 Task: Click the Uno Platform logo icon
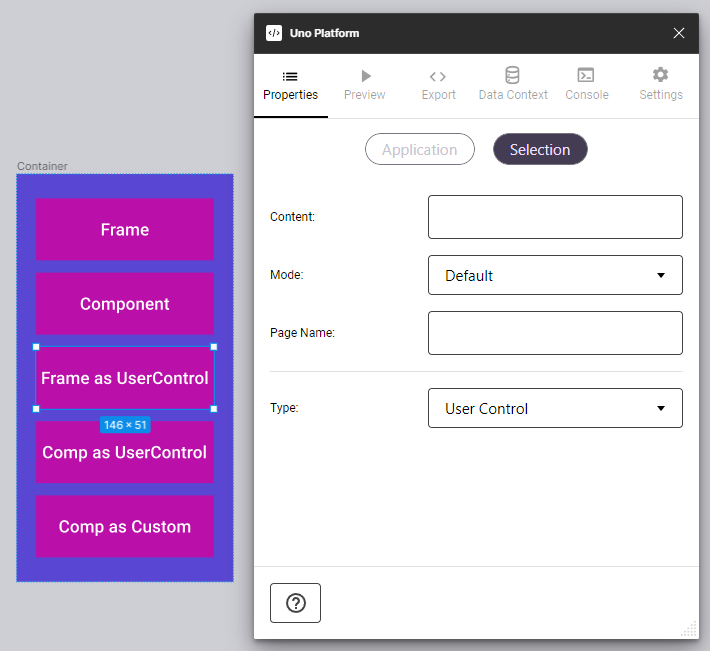click(x=273, y=33)
